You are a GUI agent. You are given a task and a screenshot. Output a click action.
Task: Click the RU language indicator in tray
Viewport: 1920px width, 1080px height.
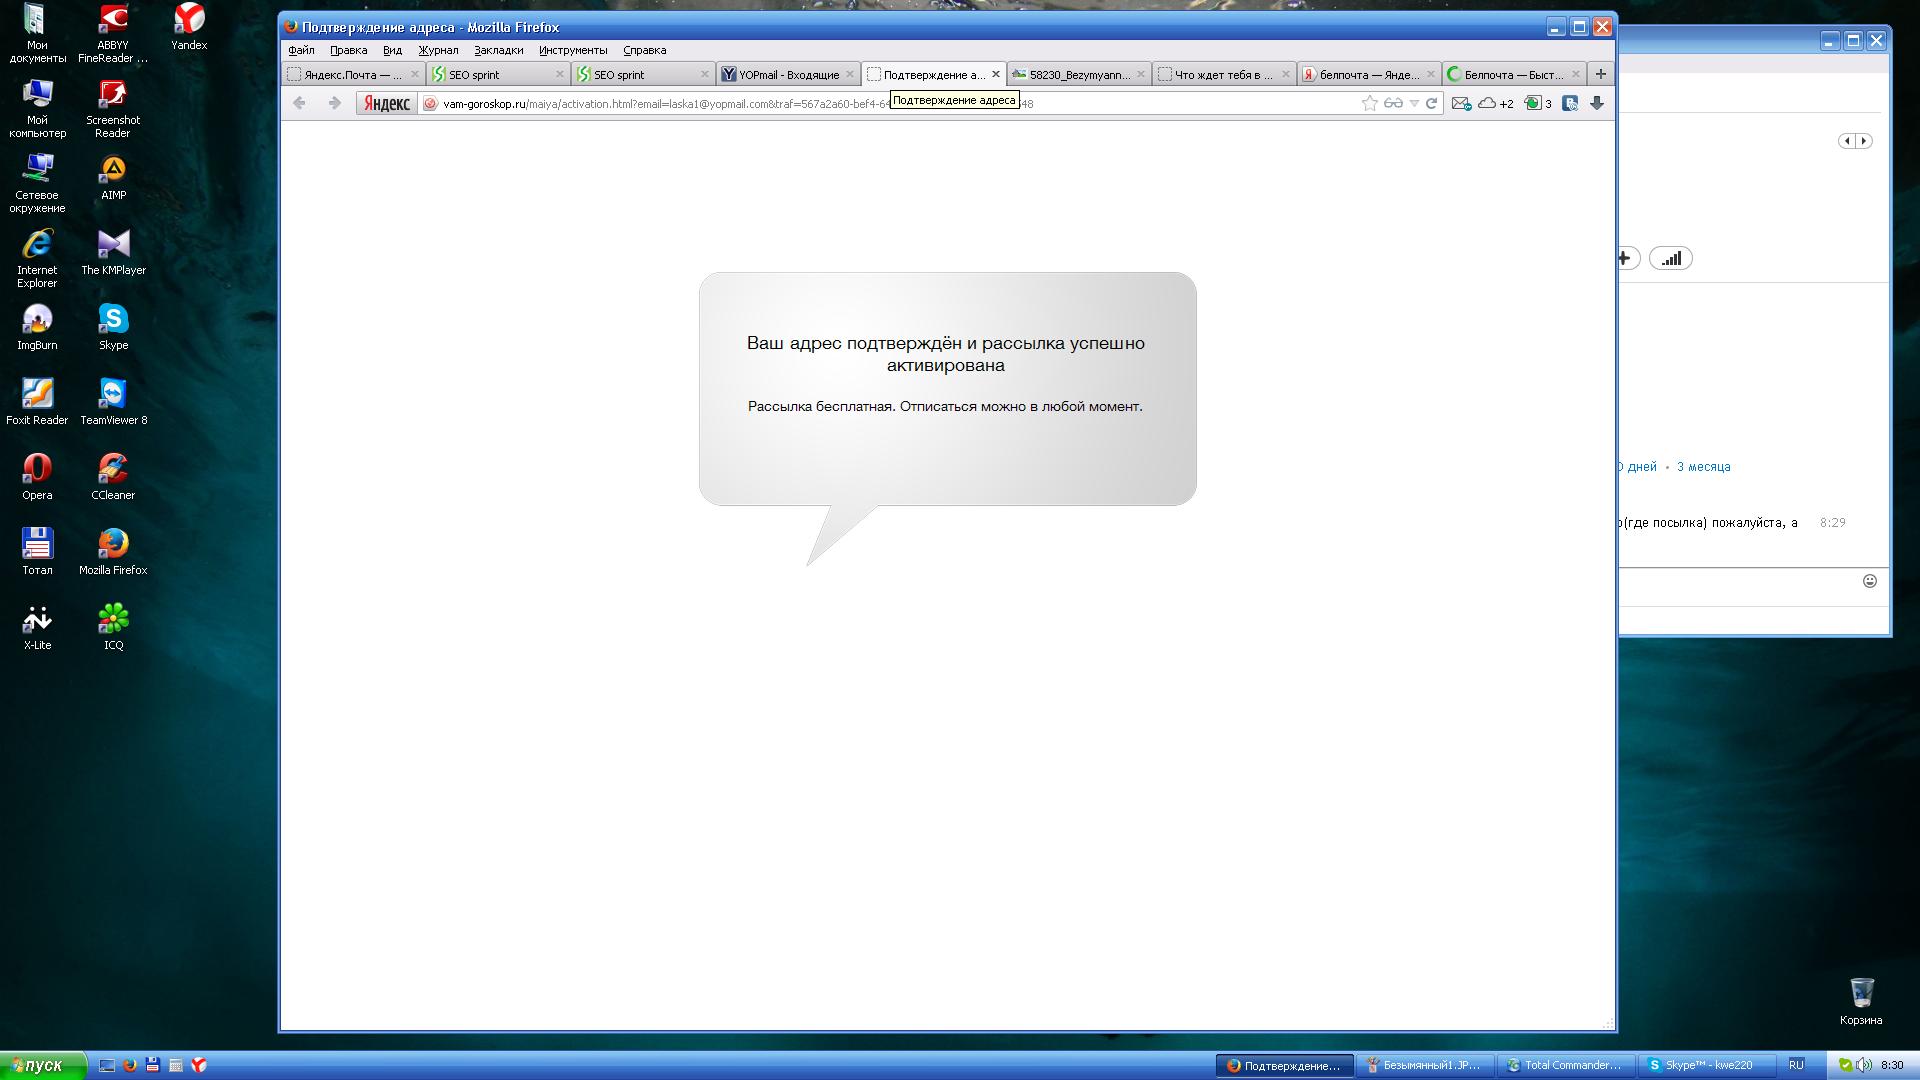1796,1065
